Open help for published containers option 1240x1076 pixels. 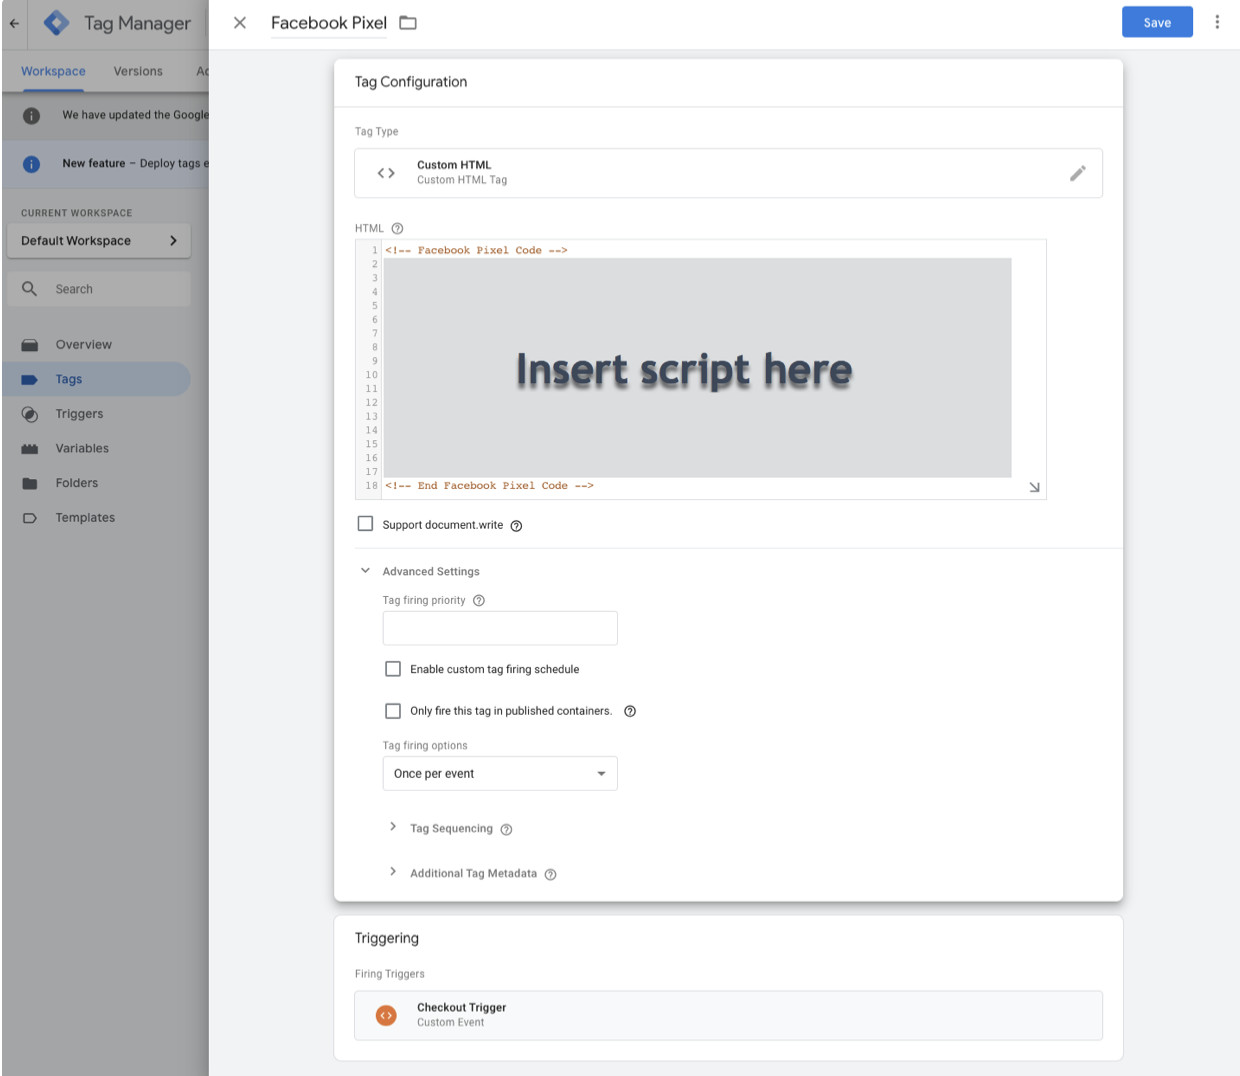630,711
